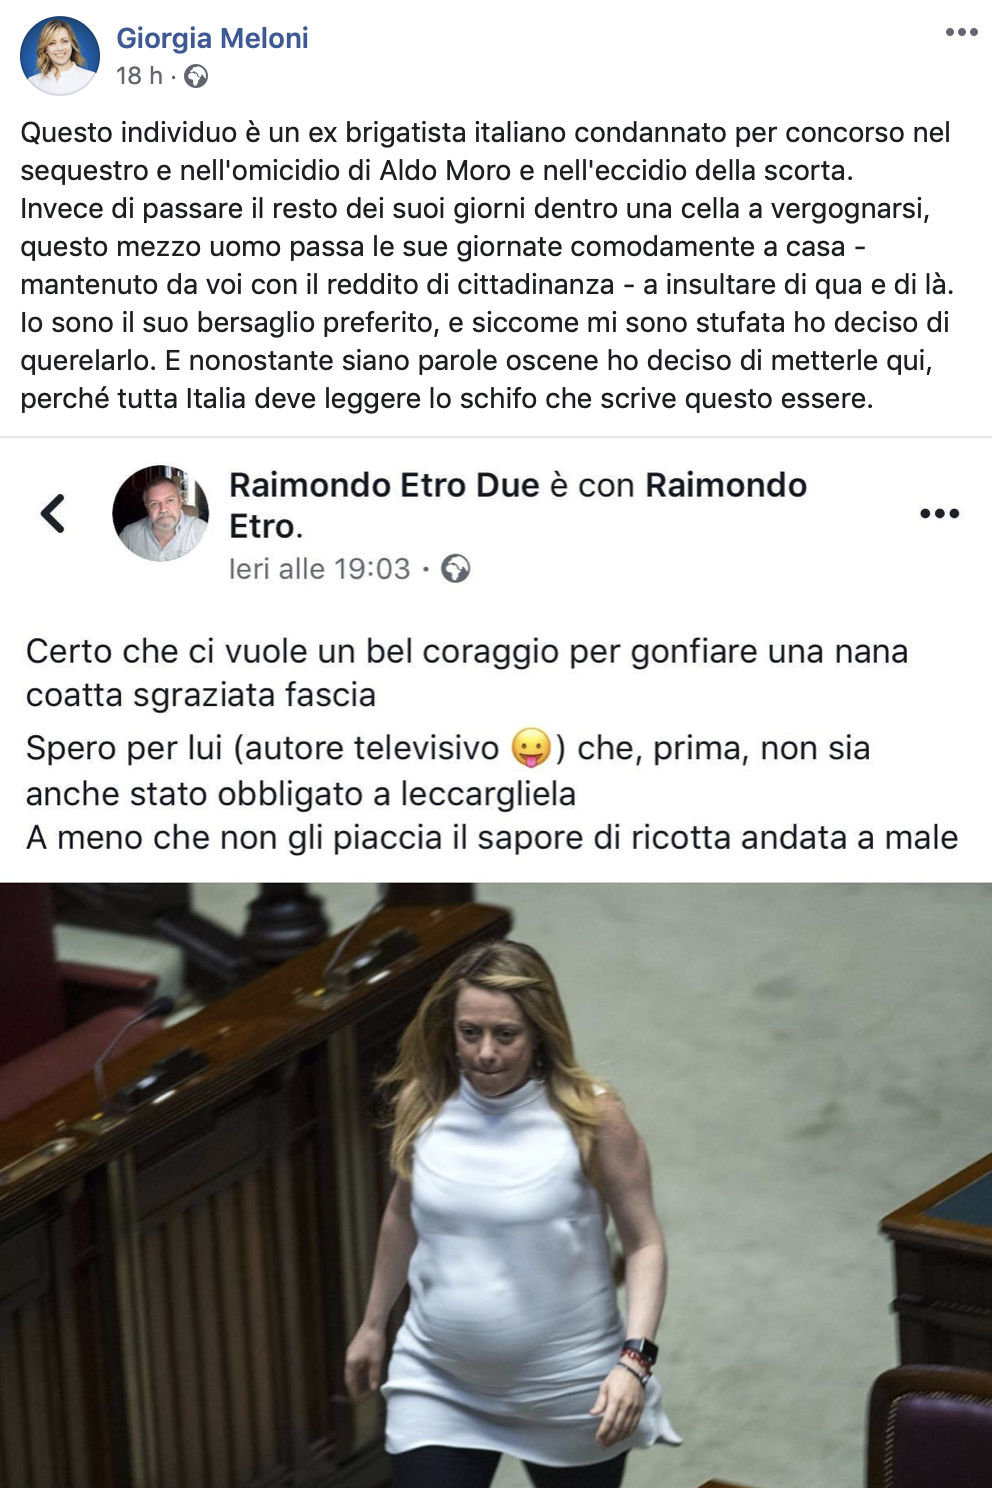Open the Giorgia Meloni page name link
Screen dimensions: 992x1488
tap(212, 38)
